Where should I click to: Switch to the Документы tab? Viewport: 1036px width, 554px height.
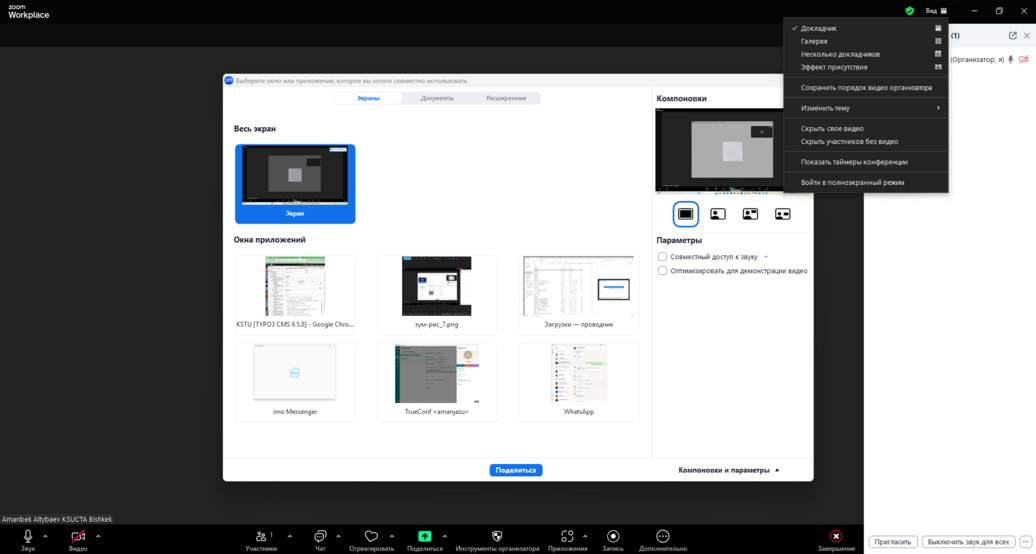pyautogui.click(x=437, y=98)
